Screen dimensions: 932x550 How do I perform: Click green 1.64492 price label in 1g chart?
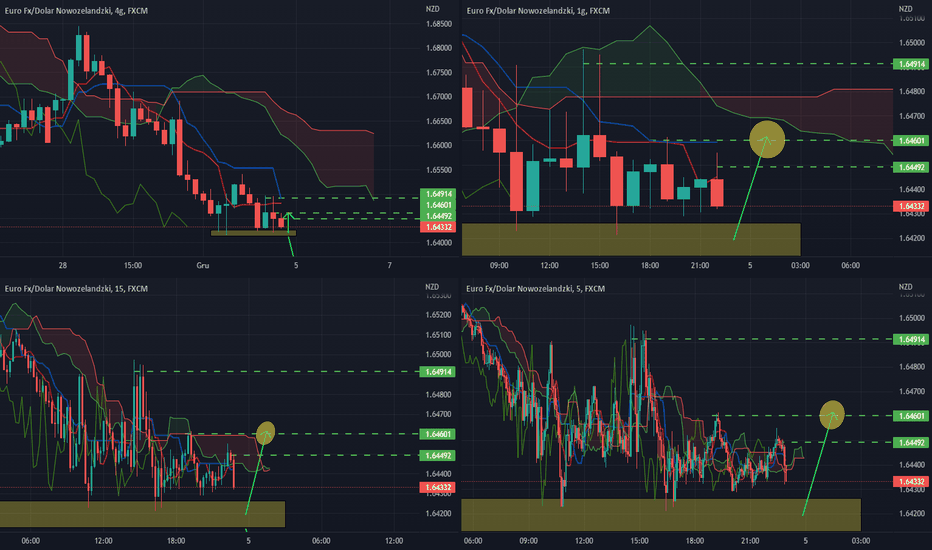tap(911, 168)
